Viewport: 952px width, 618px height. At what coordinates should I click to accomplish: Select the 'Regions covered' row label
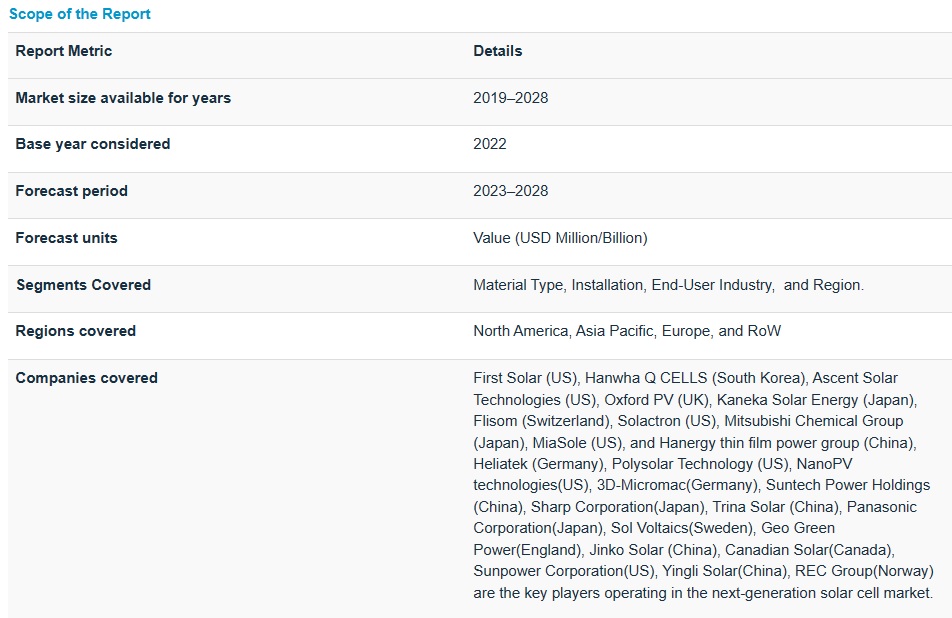[76, 331]
